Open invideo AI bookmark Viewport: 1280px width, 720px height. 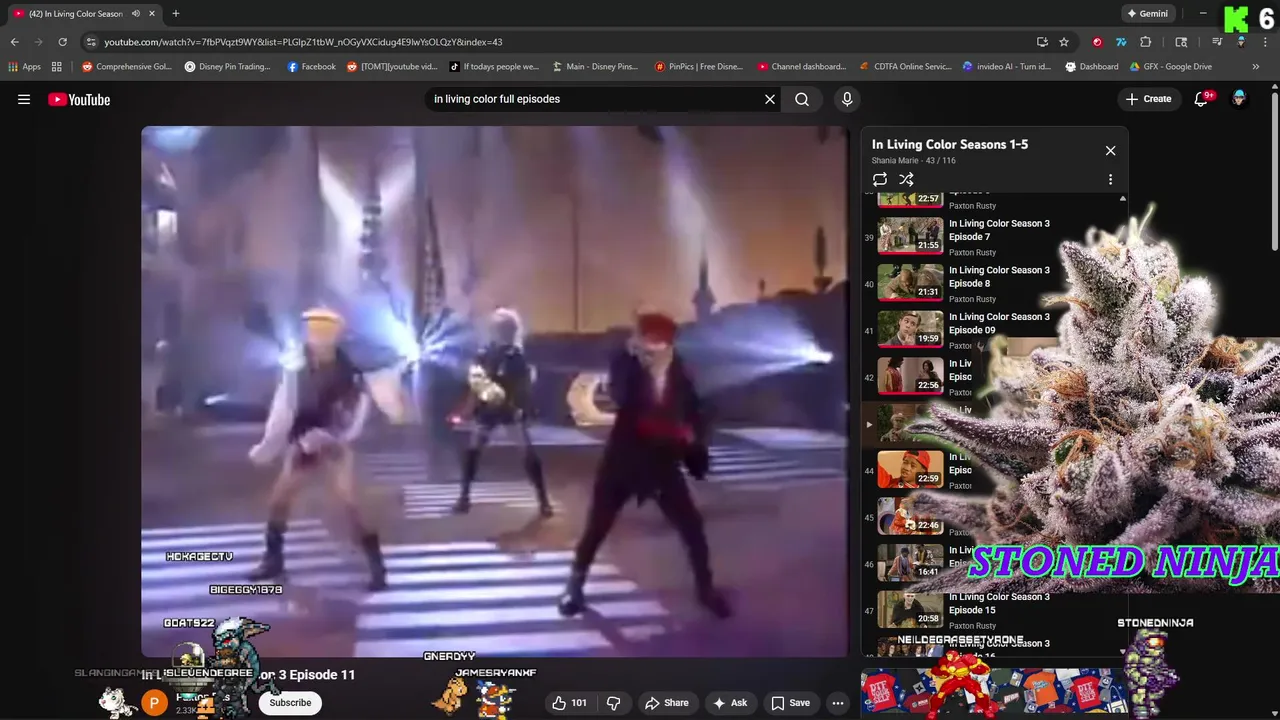tap(1007, 67)
